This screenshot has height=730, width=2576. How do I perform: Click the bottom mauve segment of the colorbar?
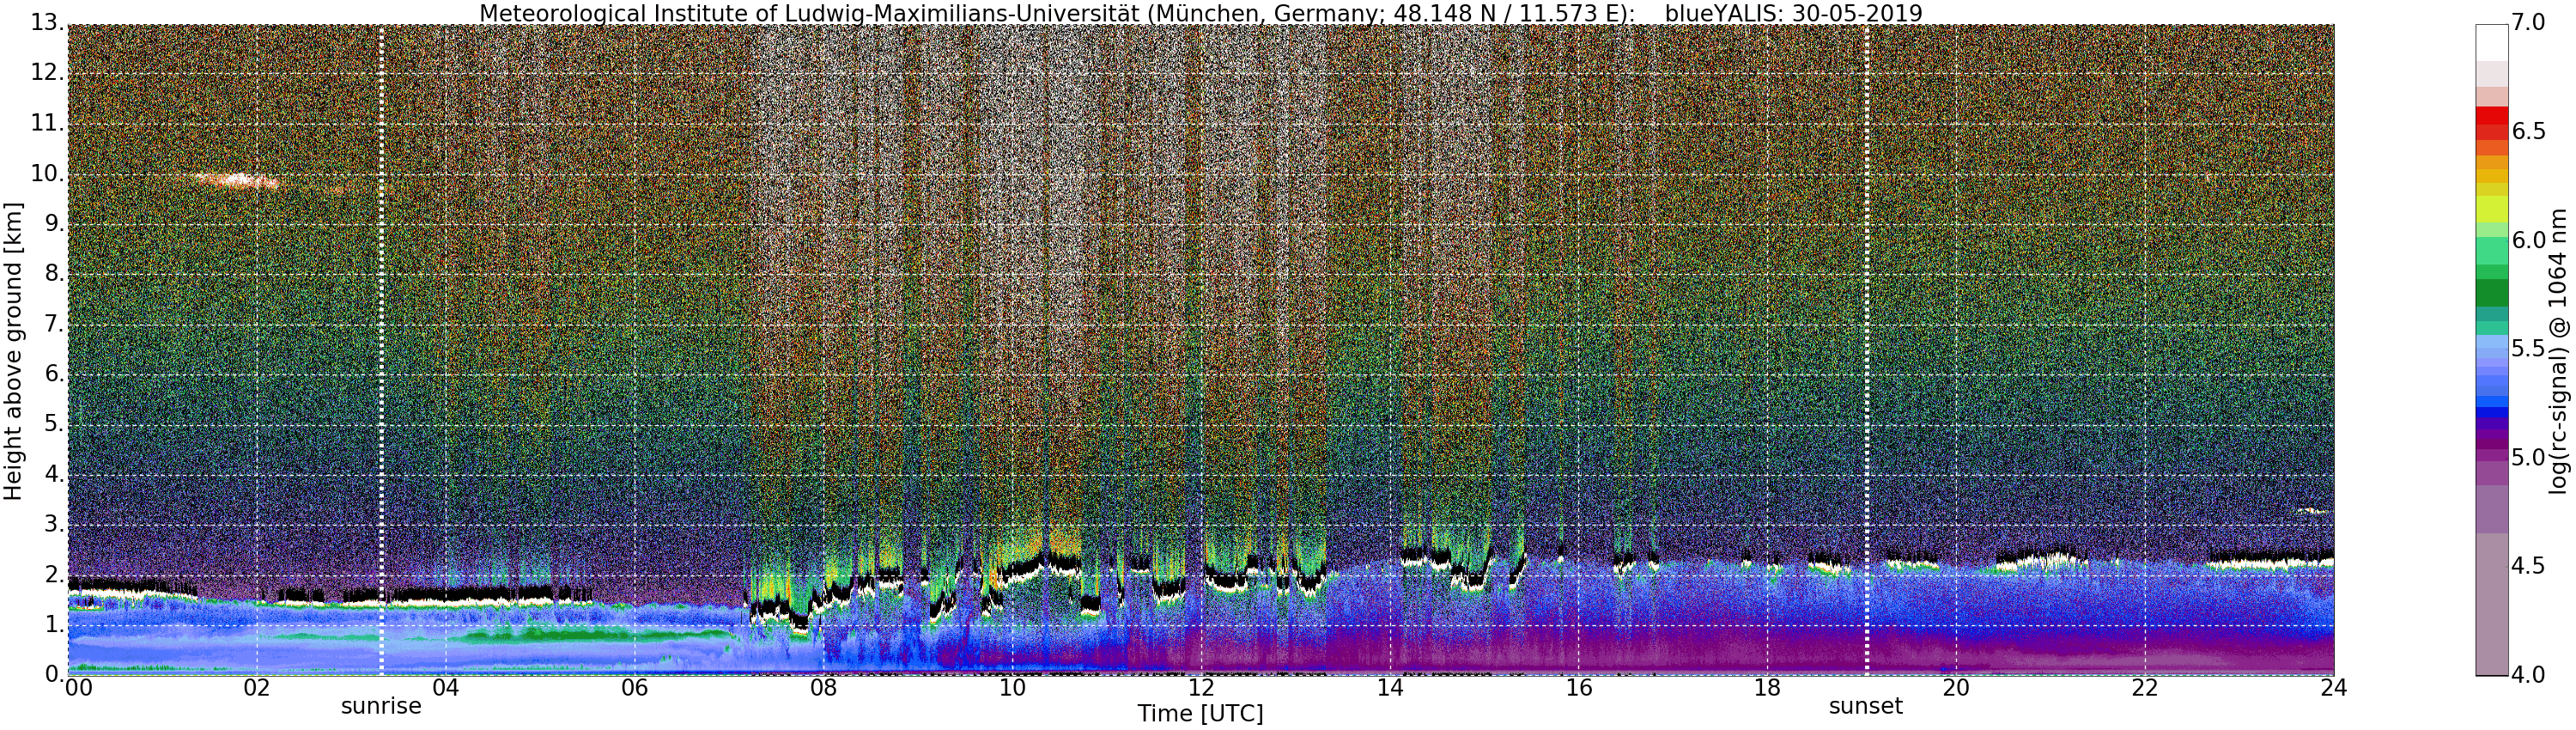tap(2491, 604)
